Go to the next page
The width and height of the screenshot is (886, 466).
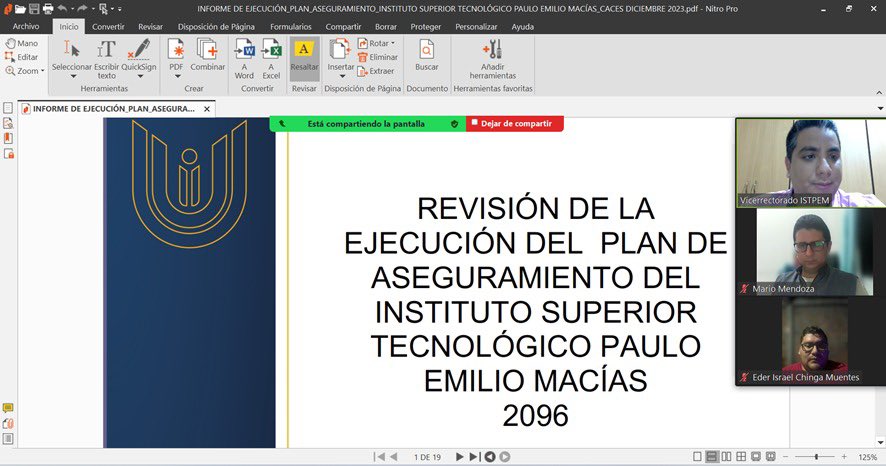coord(460,456)
